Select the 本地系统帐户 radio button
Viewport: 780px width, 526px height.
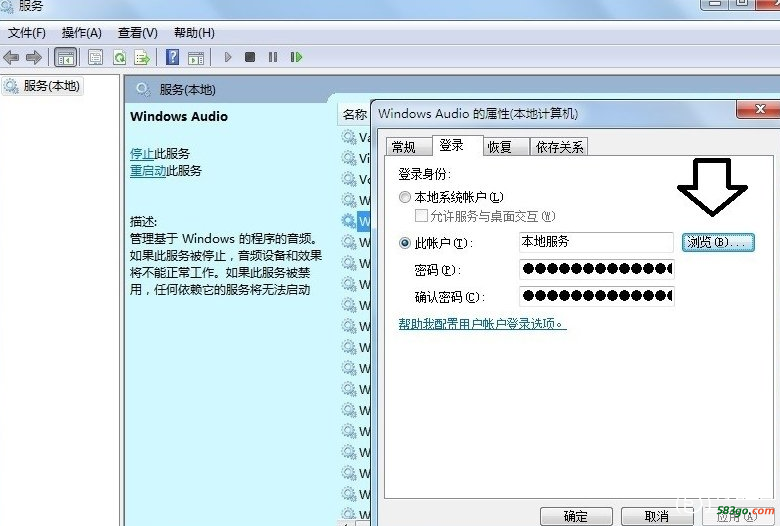pos(405,197)
